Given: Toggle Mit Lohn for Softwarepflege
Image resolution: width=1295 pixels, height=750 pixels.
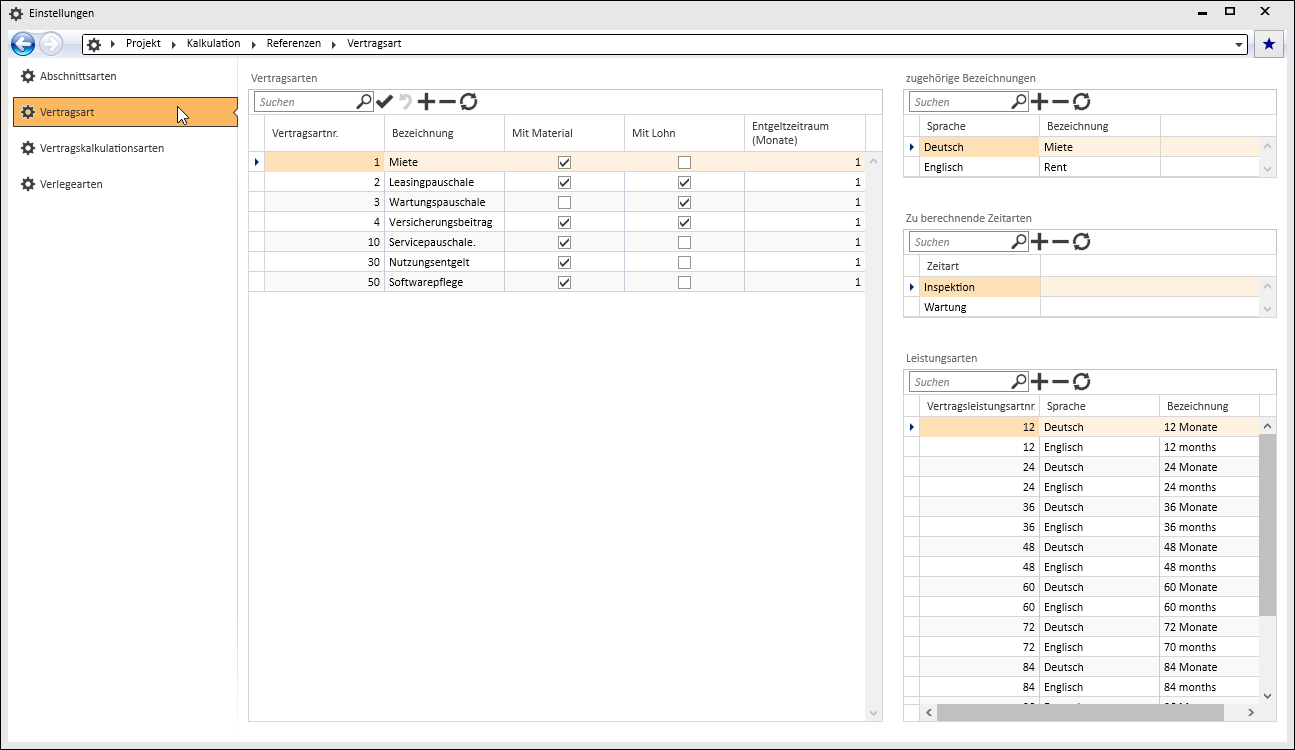Looking at the screenshot, I should coord(684,282).
